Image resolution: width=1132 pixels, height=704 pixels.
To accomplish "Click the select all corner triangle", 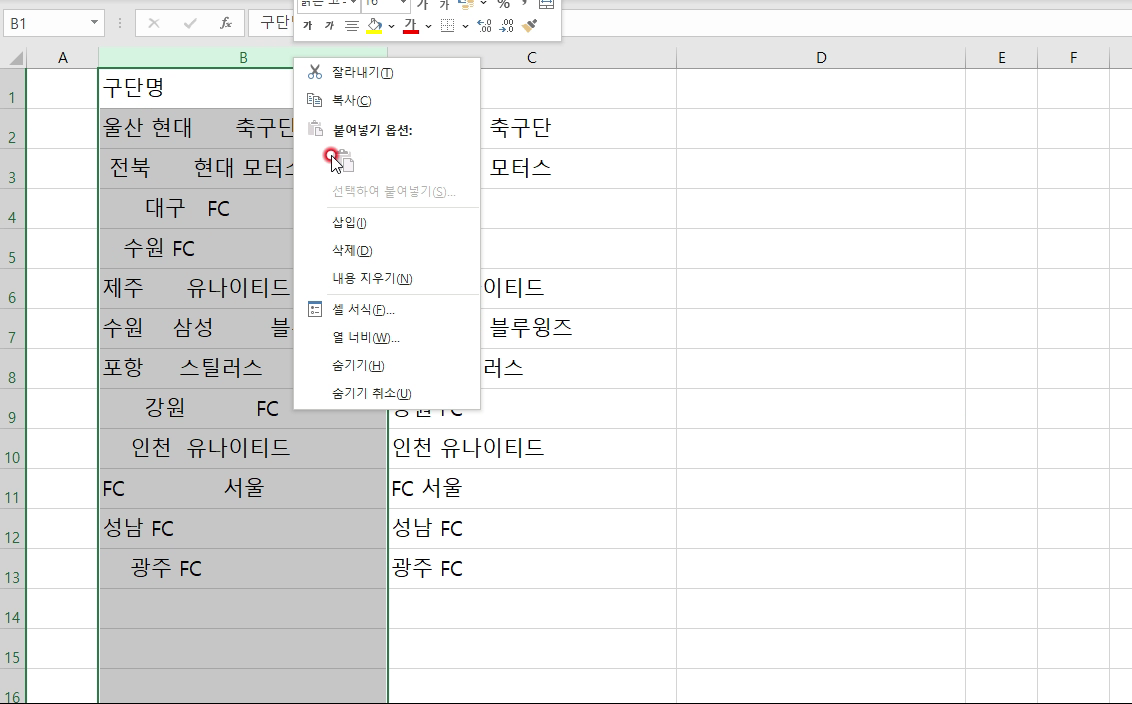I will click(14, 58).
